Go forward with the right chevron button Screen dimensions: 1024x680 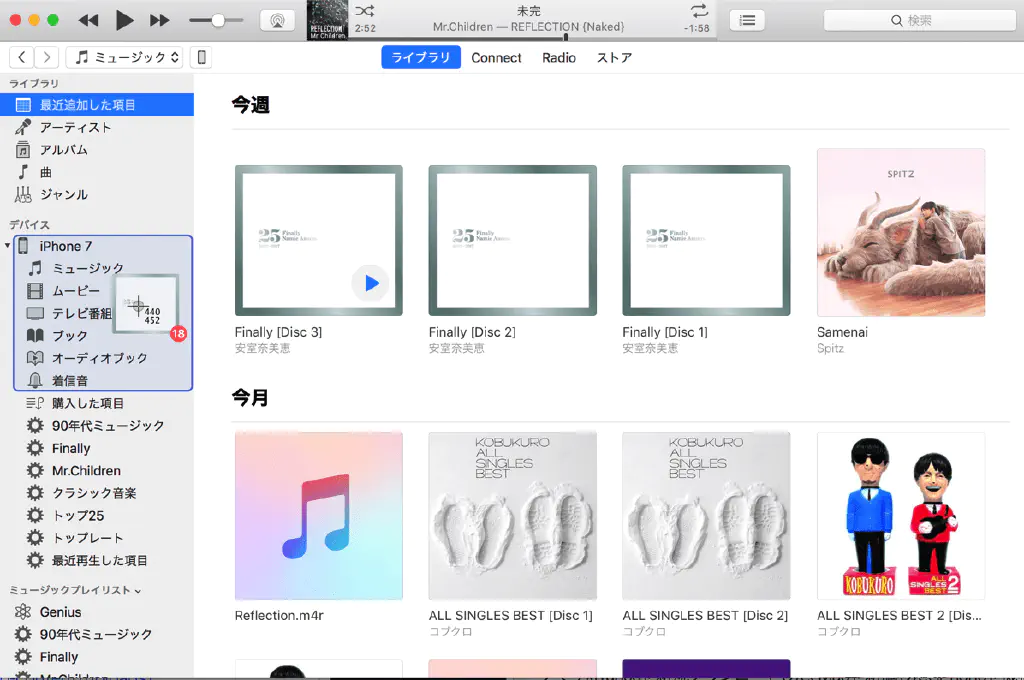[x=46, y=57]
